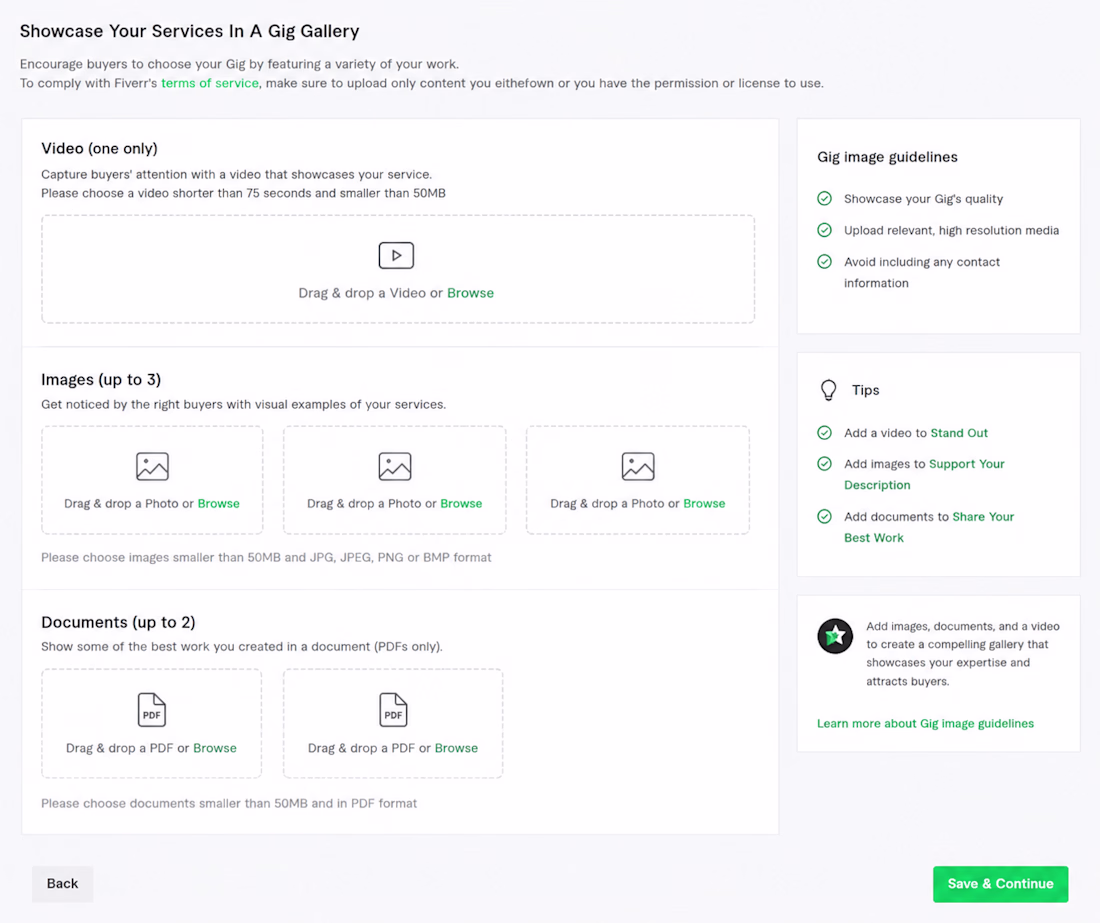Click 'shorter than 75 seconds' video requirement text
The width and height of the screenshot is (1100, 923).
pyautogui.click(x=241, y=194)
